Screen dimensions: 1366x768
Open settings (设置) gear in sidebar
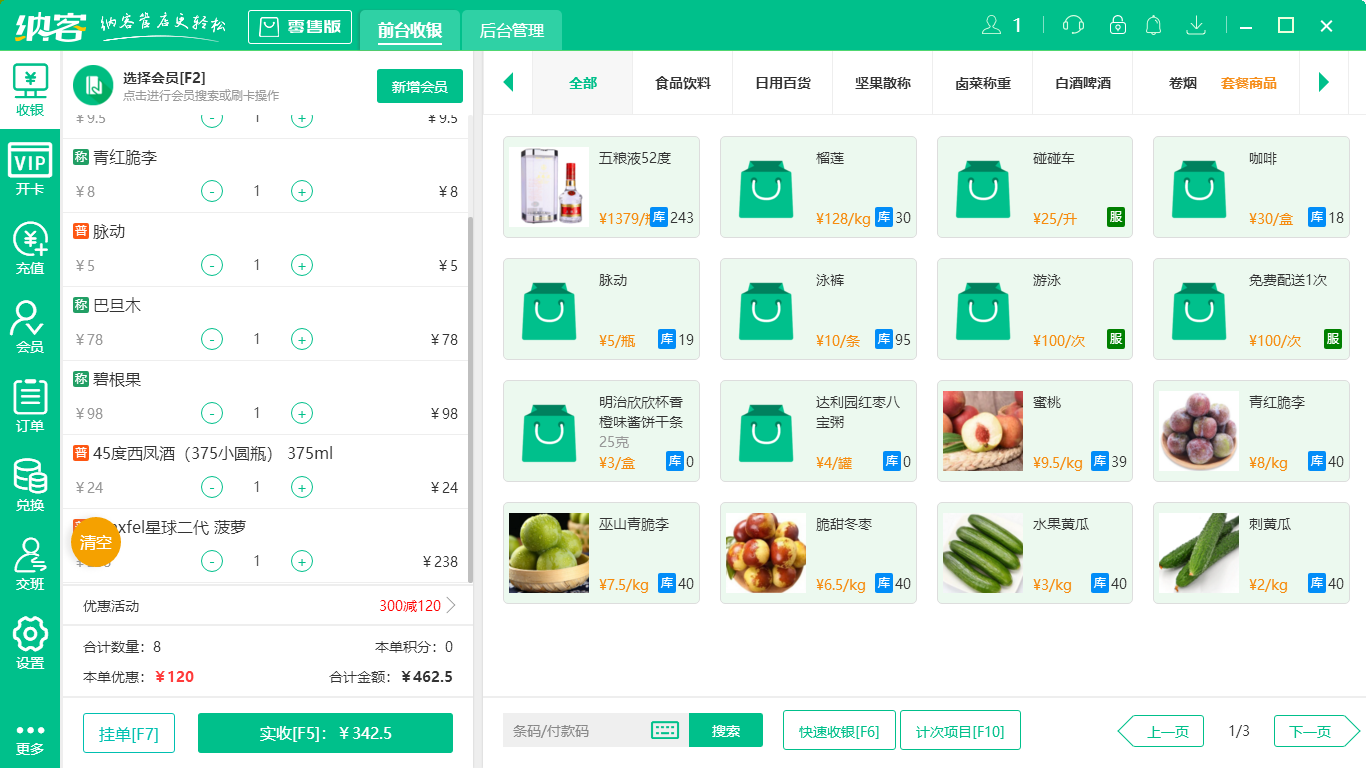(30, 643)
